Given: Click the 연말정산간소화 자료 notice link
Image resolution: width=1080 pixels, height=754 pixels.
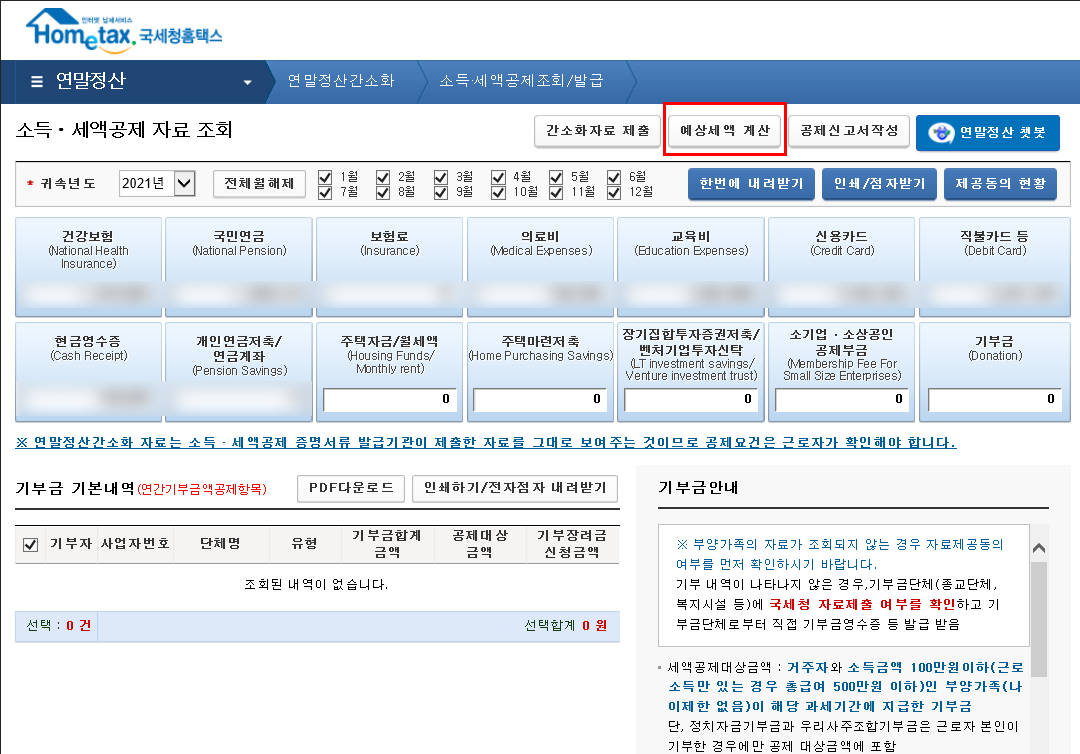Looking at the screenshot, I should [486, 443].
